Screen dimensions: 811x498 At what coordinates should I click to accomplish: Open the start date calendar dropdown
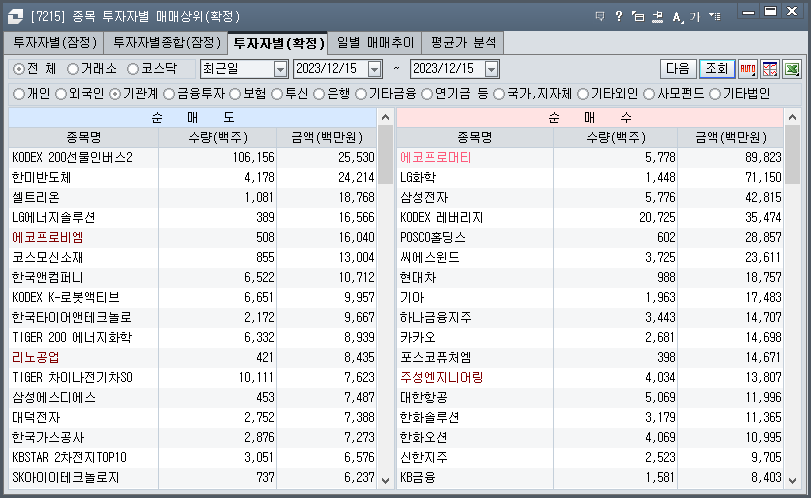click(x=374, y=69)
